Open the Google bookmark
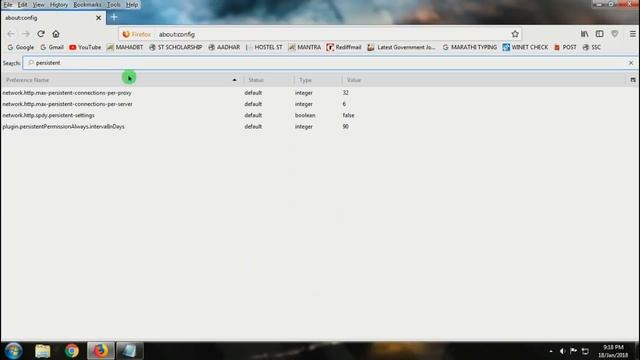The image size is (640, 360). pos(21,47)
